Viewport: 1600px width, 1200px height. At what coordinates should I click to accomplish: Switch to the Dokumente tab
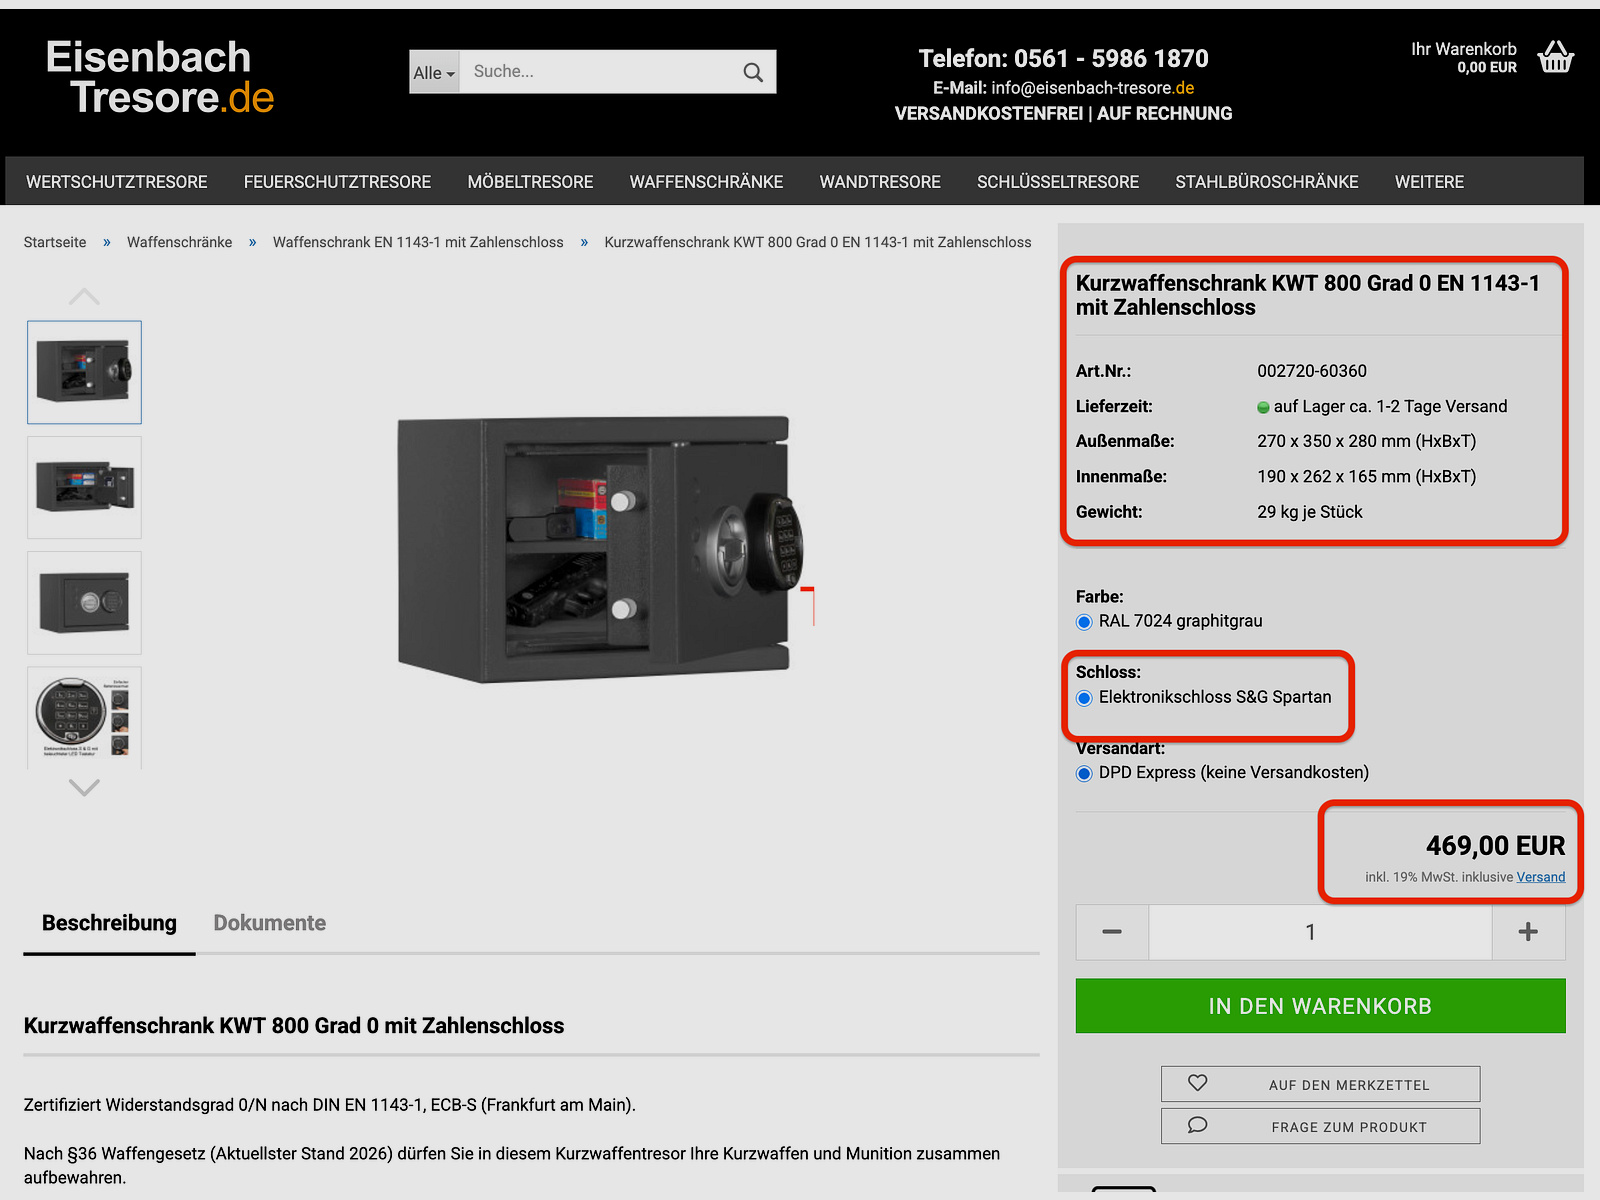click(269, 922)
